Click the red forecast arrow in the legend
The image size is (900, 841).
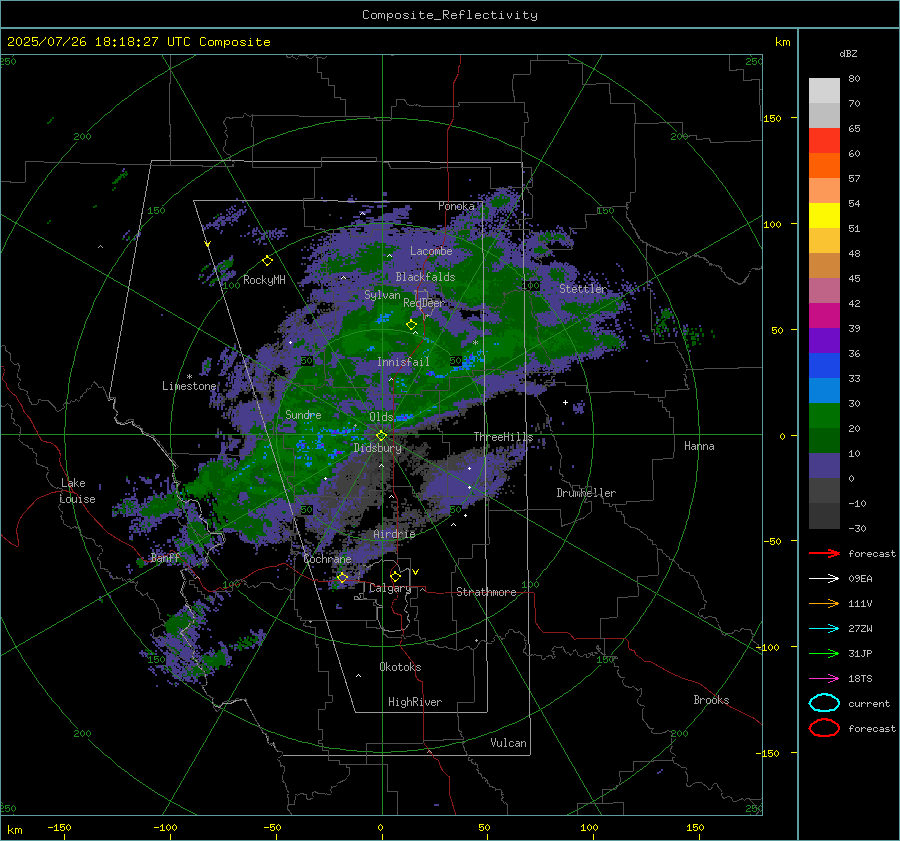(x=824, y=553)
